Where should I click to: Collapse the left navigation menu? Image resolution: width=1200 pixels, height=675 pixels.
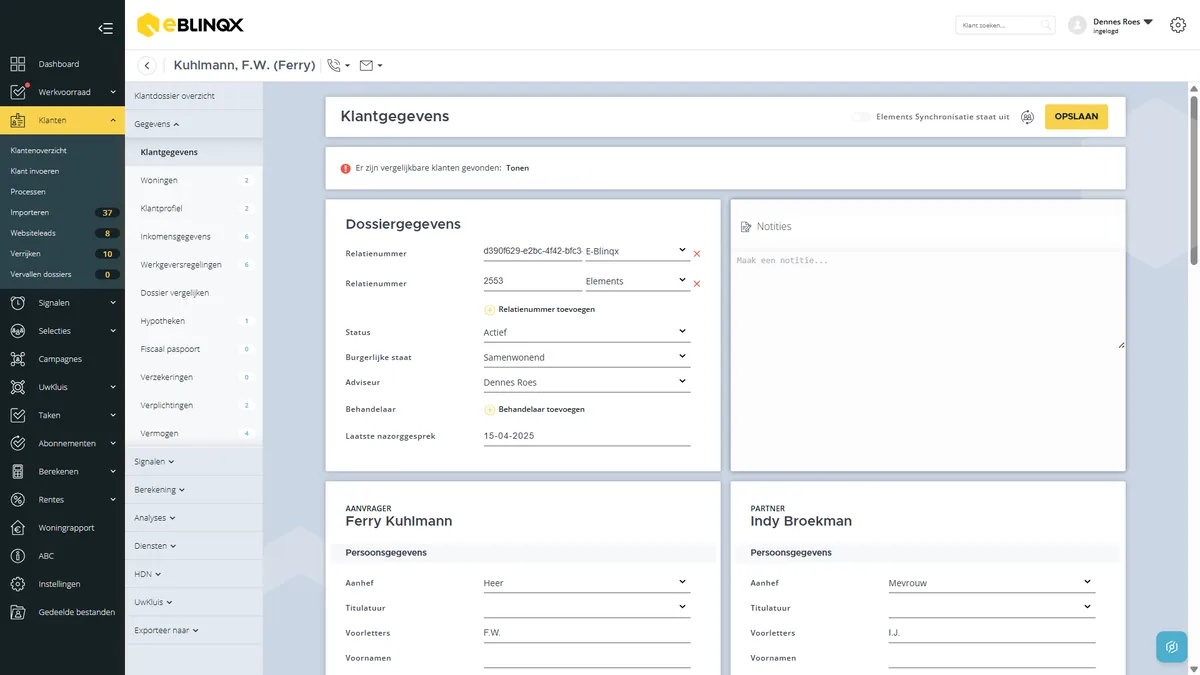coord(105,28)
